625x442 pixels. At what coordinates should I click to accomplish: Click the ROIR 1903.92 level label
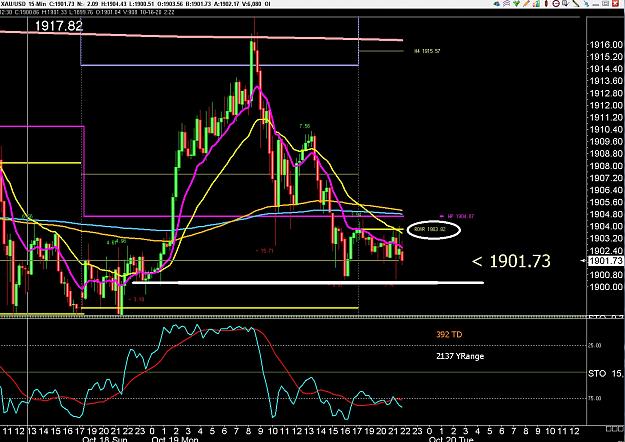click(429, 229)
